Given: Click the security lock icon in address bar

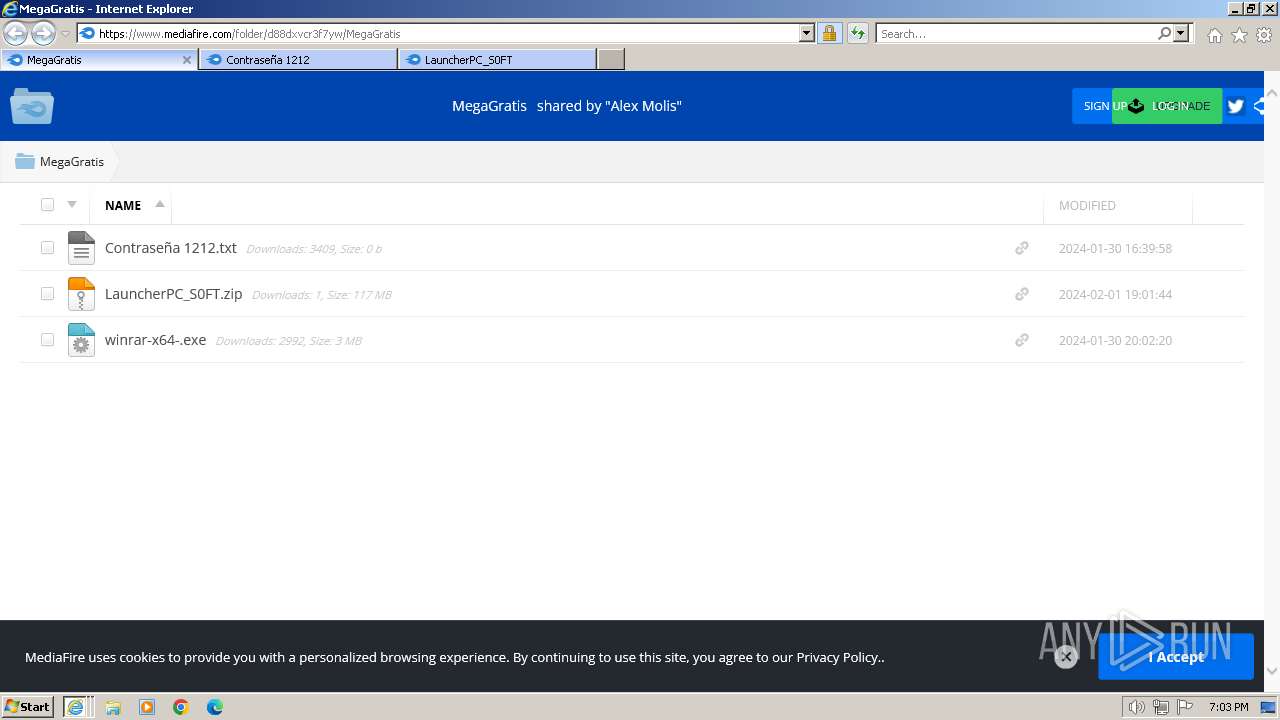Looking at the screenshot, I should [x=829, y=34].
